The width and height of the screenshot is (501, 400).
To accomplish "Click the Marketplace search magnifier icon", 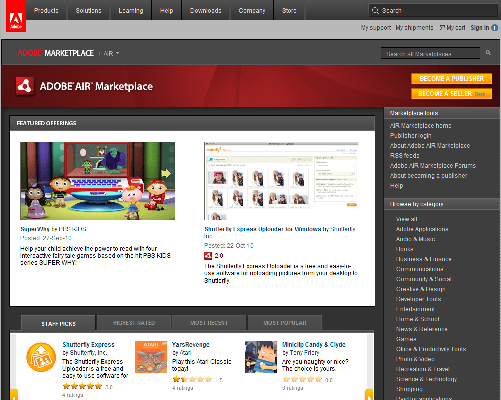I will 488,53.
